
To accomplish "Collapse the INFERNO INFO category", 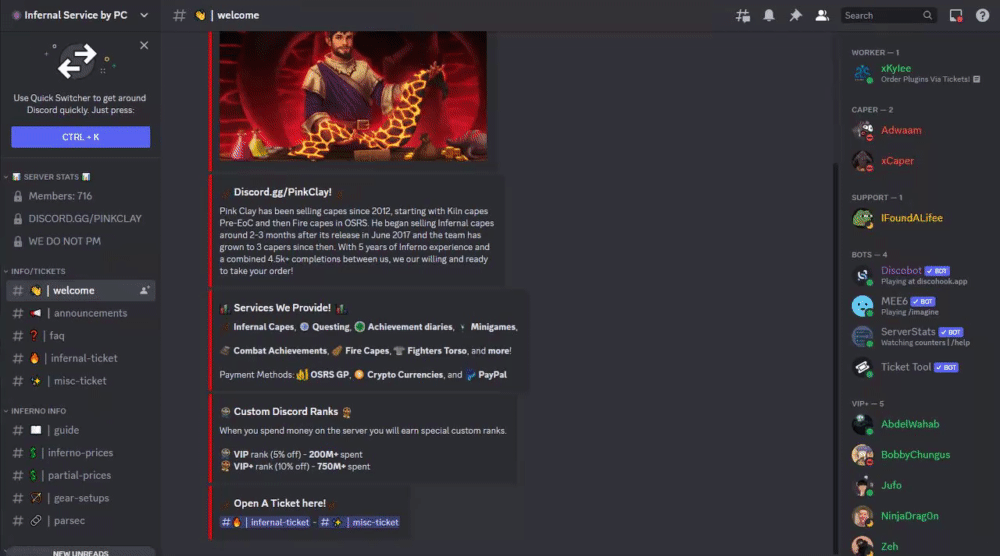I will (38, 411).
